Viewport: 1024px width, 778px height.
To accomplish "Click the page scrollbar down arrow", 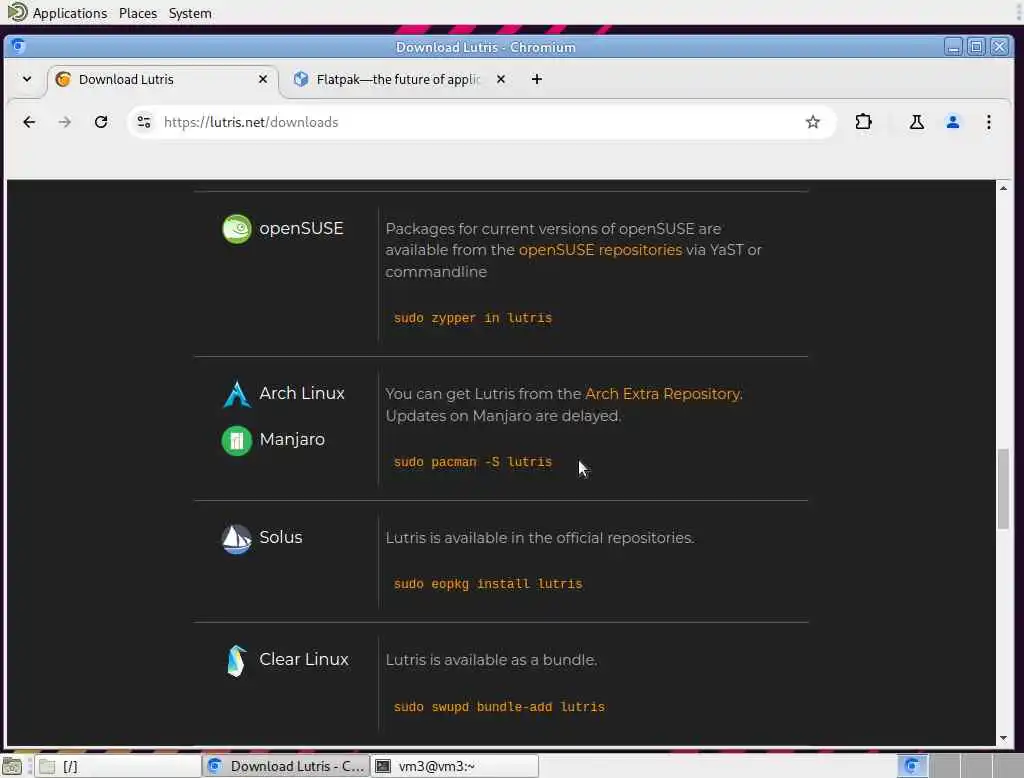I will (1003, 738).
